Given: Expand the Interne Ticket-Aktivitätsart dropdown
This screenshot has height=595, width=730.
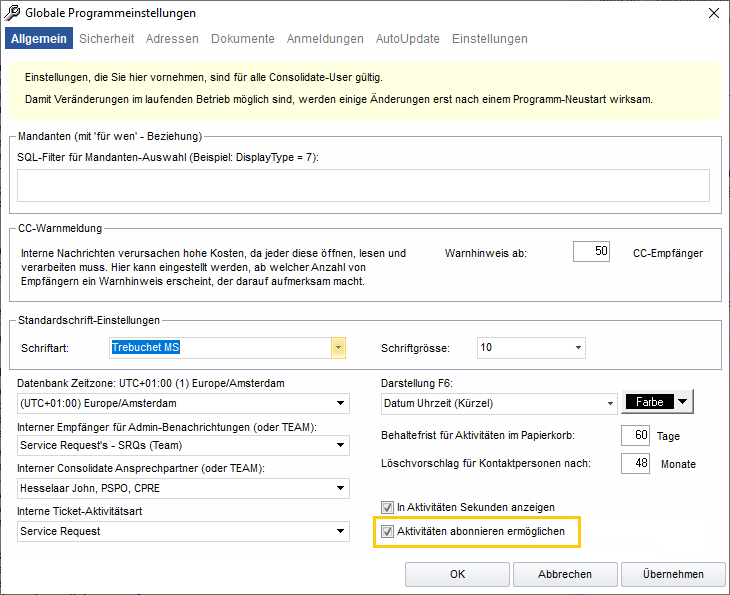Looking at the screenshot, I should pos(342,531).
